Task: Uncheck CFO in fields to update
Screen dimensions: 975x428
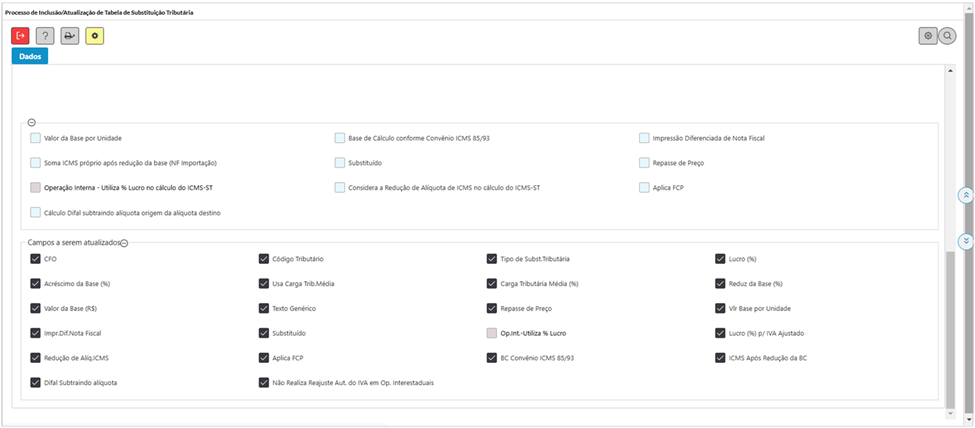Action: [x=36, y=259]
